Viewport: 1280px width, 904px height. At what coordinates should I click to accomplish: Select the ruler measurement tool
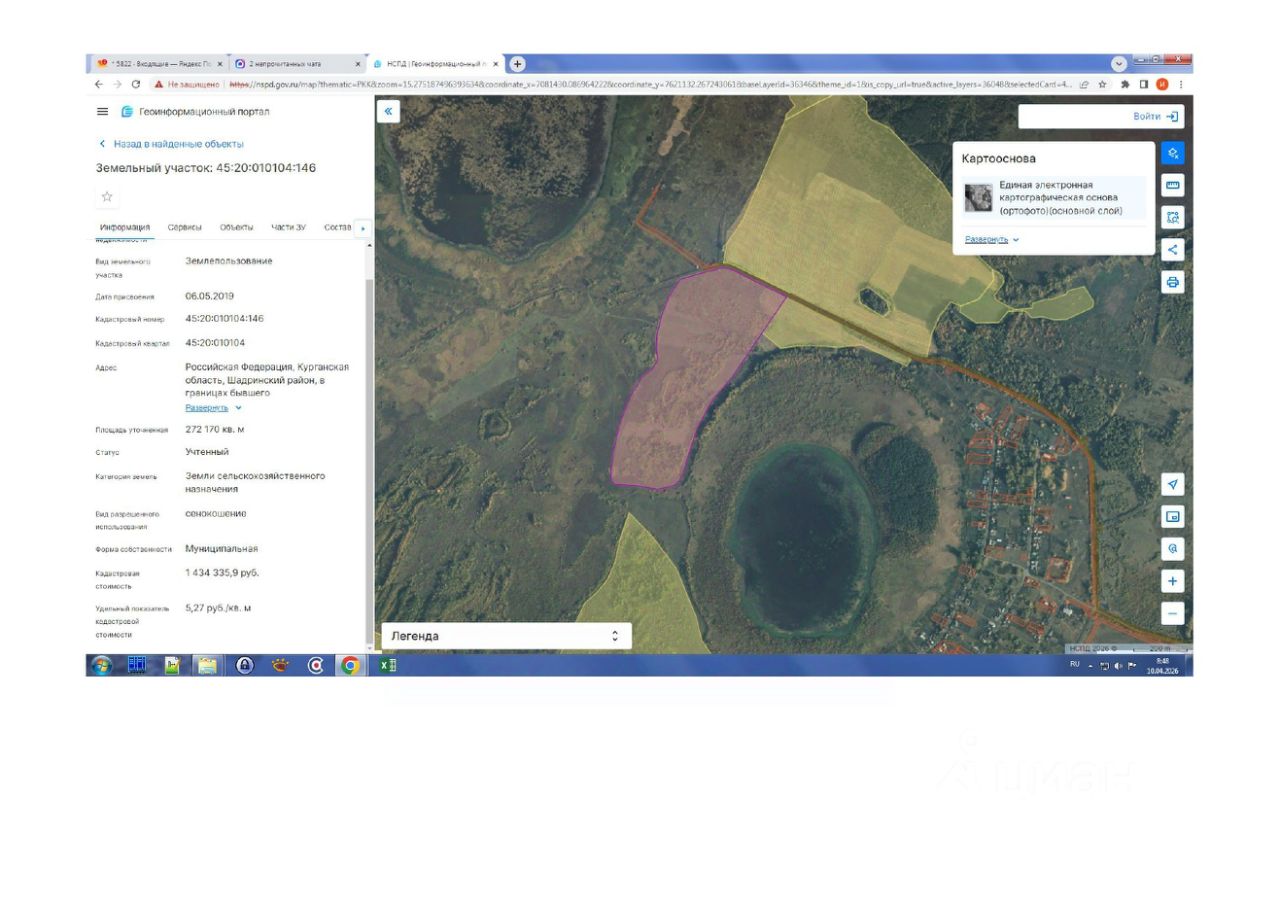(x=1173, y=185)
